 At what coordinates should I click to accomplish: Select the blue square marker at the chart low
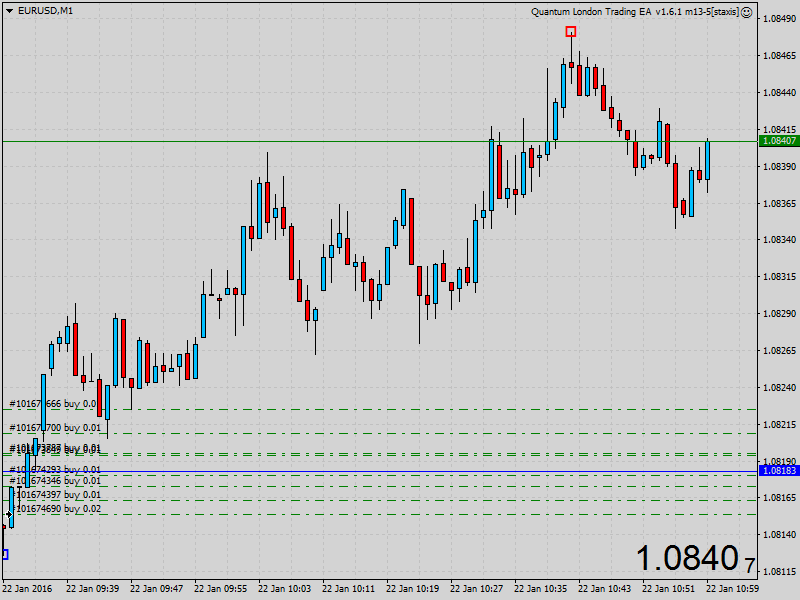[x=5, y=555]
